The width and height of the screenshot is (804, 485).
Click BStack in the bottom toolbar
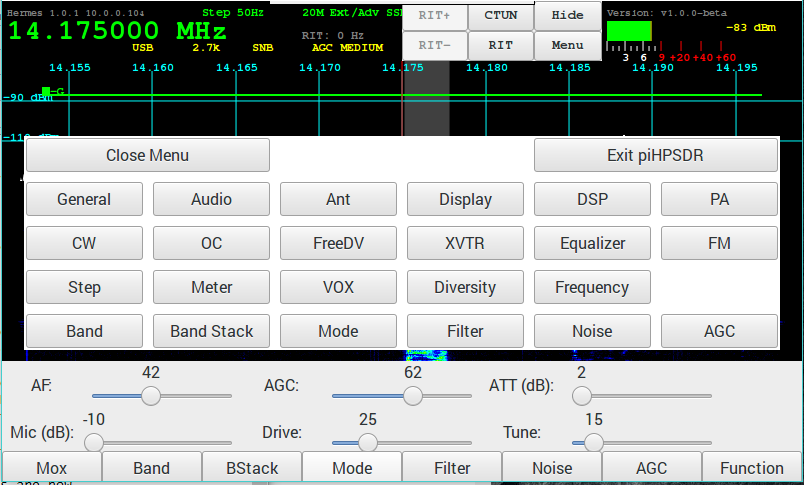click(252, 468)
